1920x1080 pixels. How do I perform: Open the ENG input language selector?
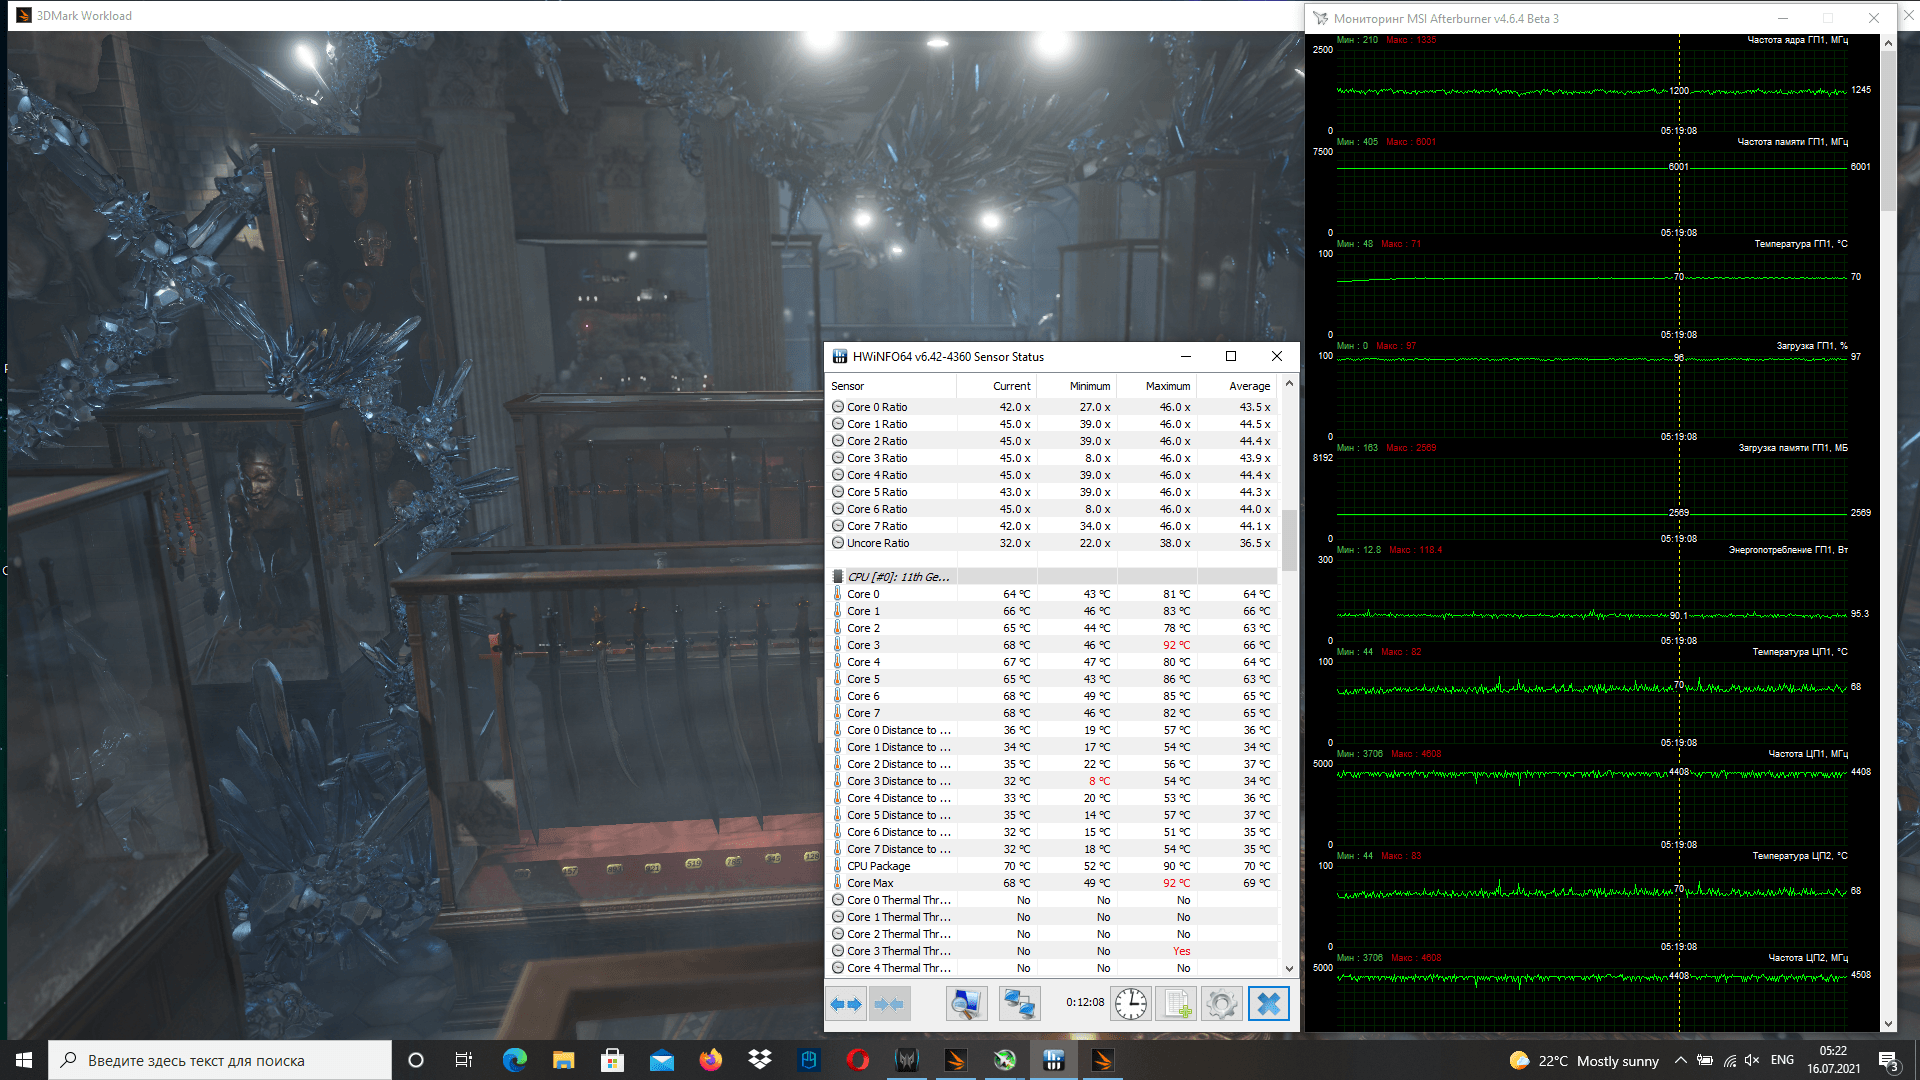pyautogui.click(x=1782, y=1060)
